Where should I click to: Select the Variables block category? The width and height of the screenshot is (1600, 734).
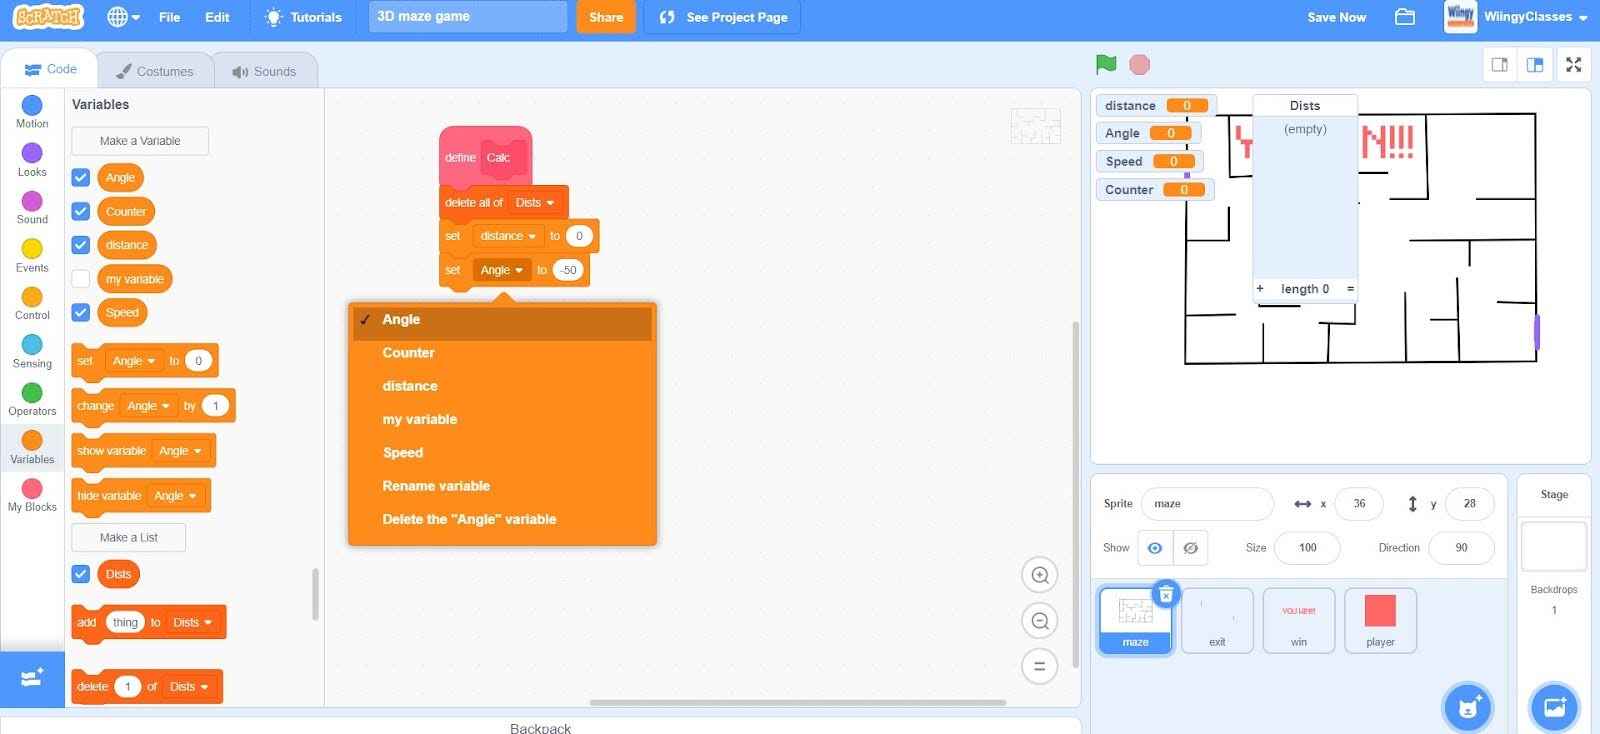click(x=32, y=447)
